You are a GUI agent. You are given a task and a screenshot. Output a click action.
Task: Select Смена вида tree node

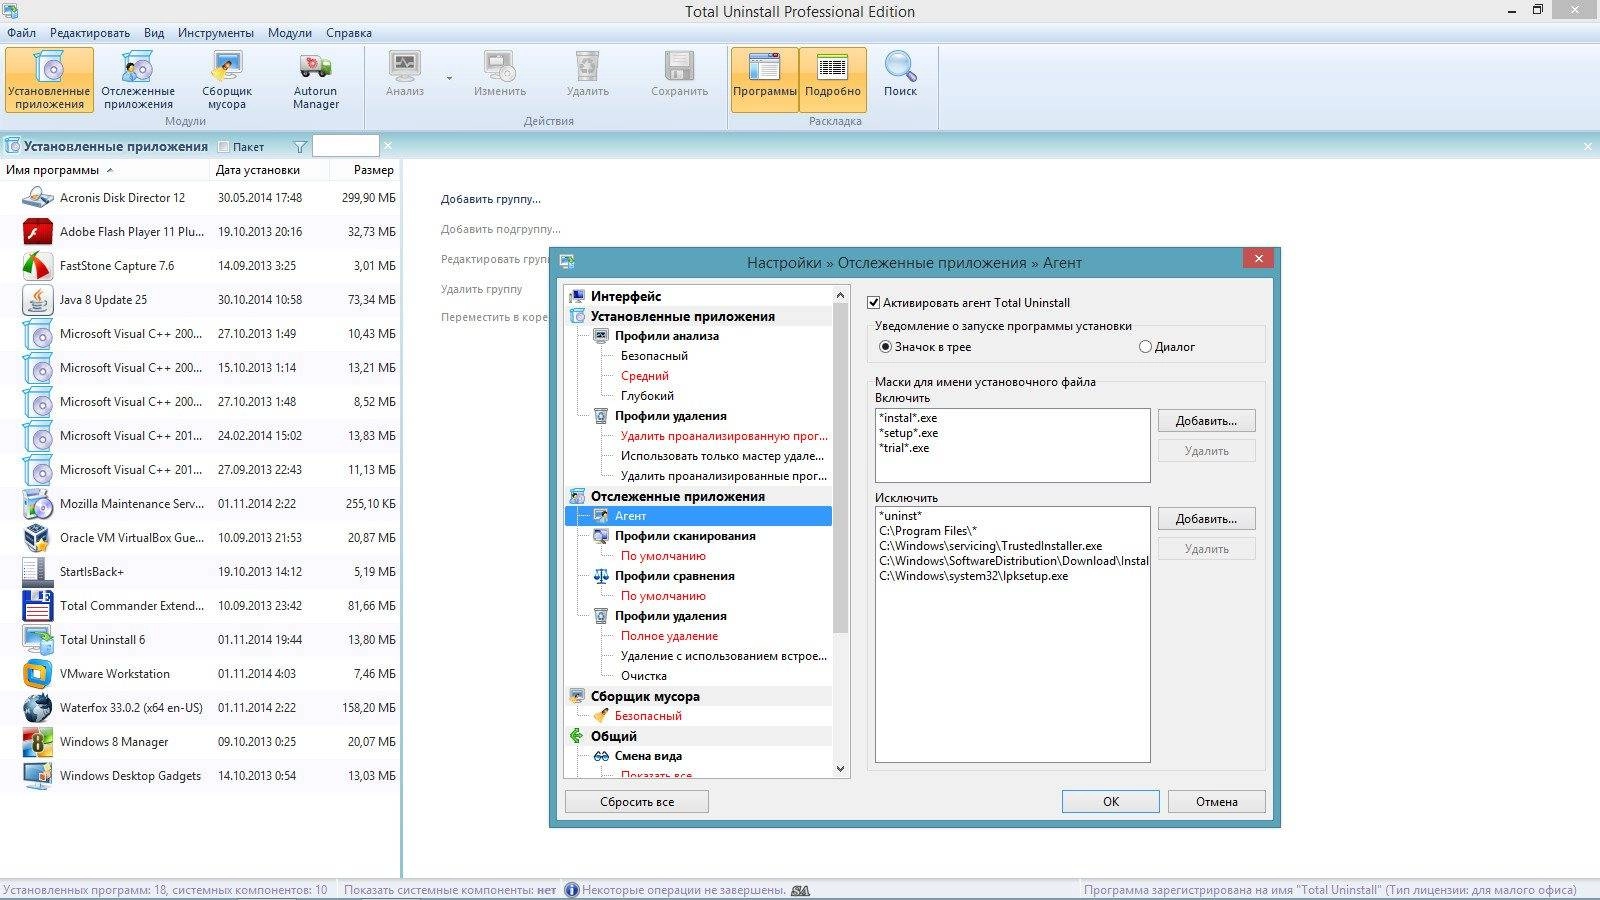point(648,756)
